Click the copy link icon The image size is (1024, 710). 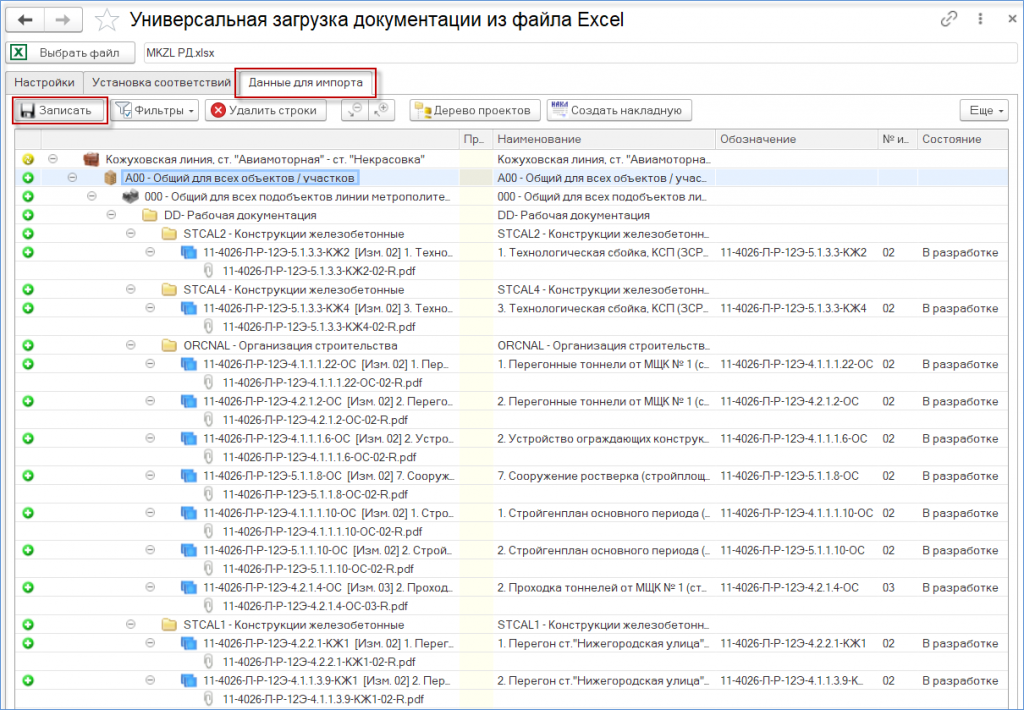949,20
